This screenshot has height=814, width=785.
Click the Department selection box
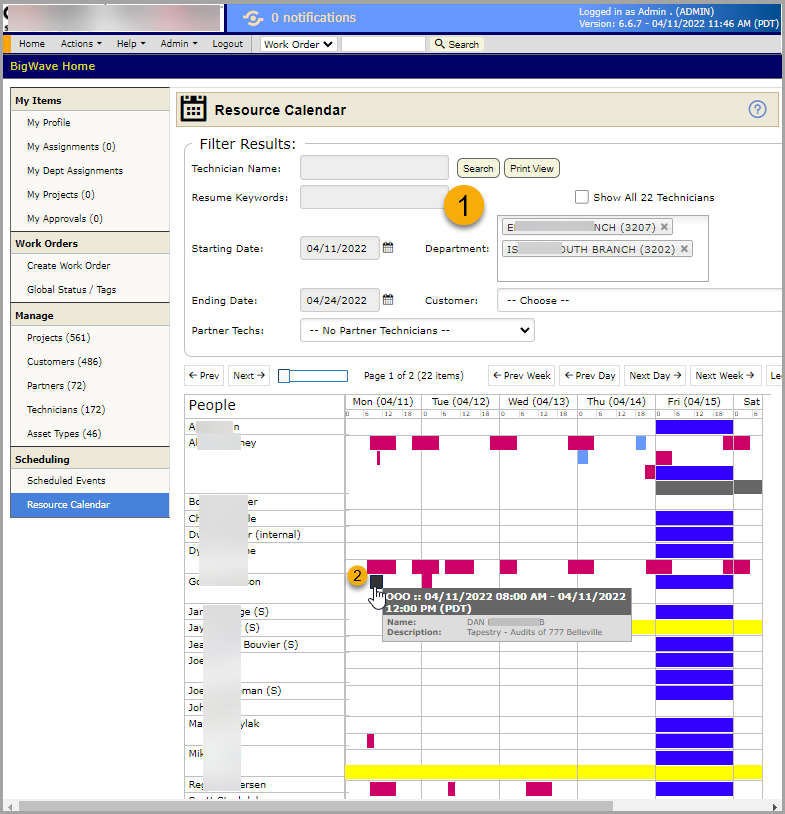(602, 248)
